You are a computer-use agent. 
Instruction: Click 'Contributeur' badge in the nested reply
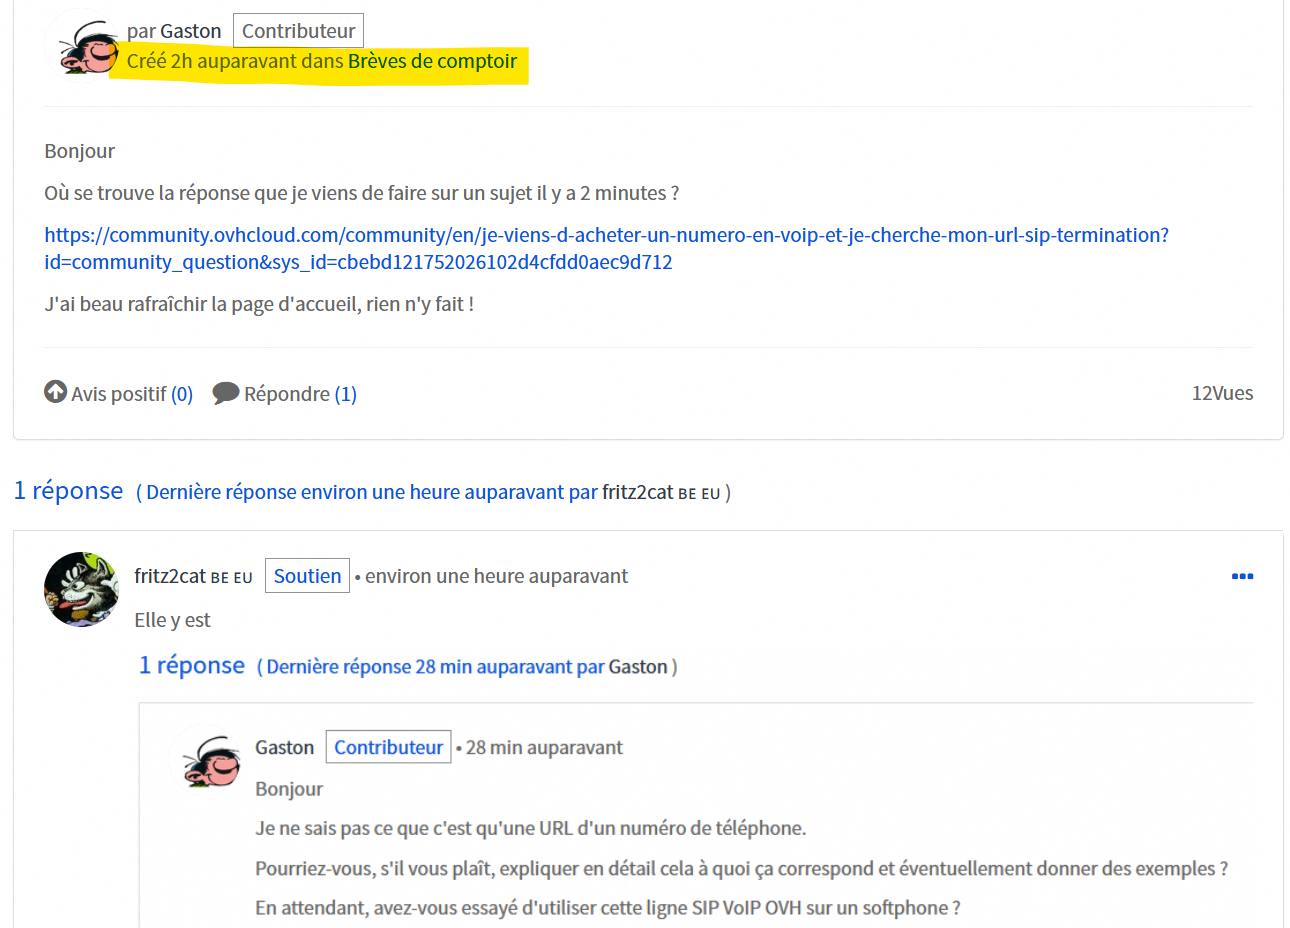[x=388, y=747]
